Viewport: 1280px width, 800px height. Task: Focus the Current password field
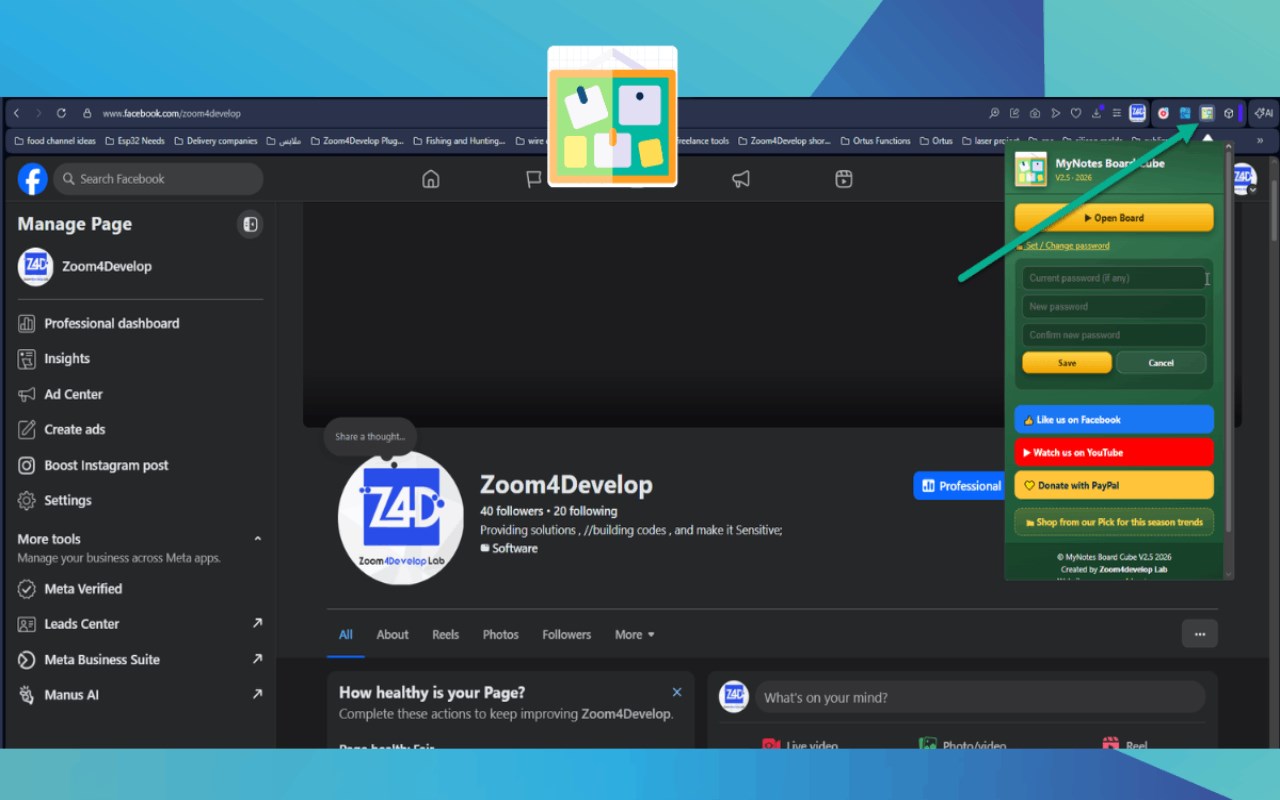pos(1114,278)
